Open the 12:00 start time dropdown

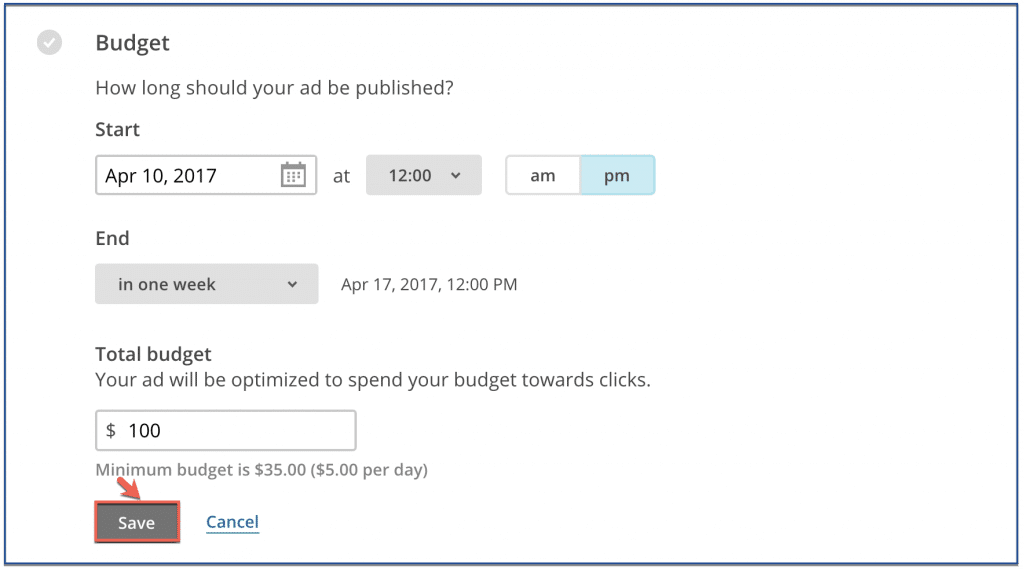[x=424, y=175]
